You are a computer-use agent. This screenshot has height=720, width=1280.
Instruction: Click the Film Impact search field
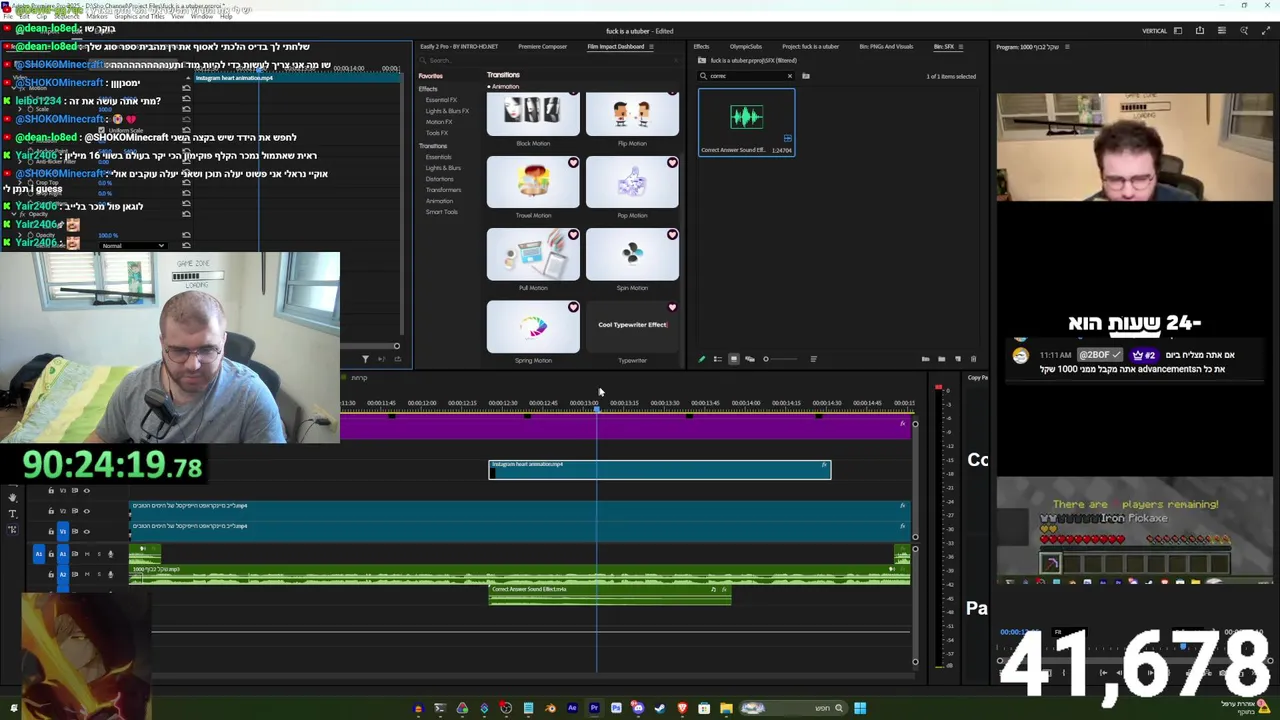pos(550,60)
